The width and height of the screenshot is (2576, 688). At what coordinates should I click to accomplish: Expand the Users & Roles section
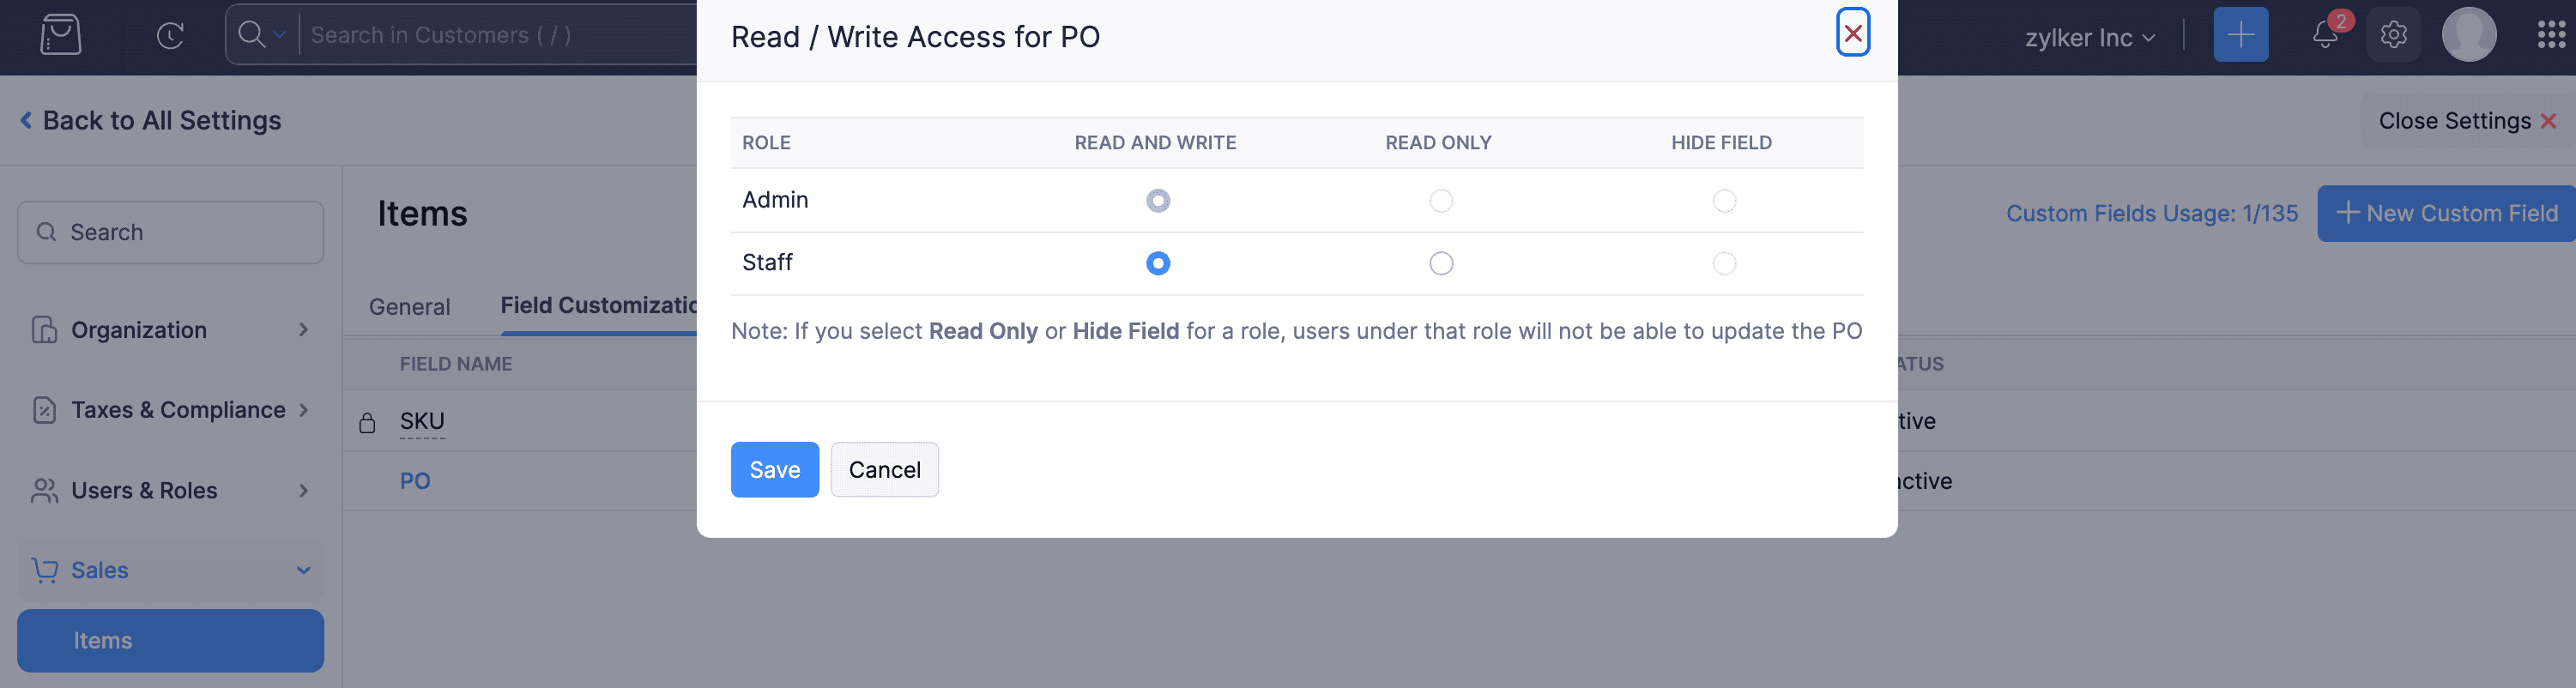[x=170, y=490]
